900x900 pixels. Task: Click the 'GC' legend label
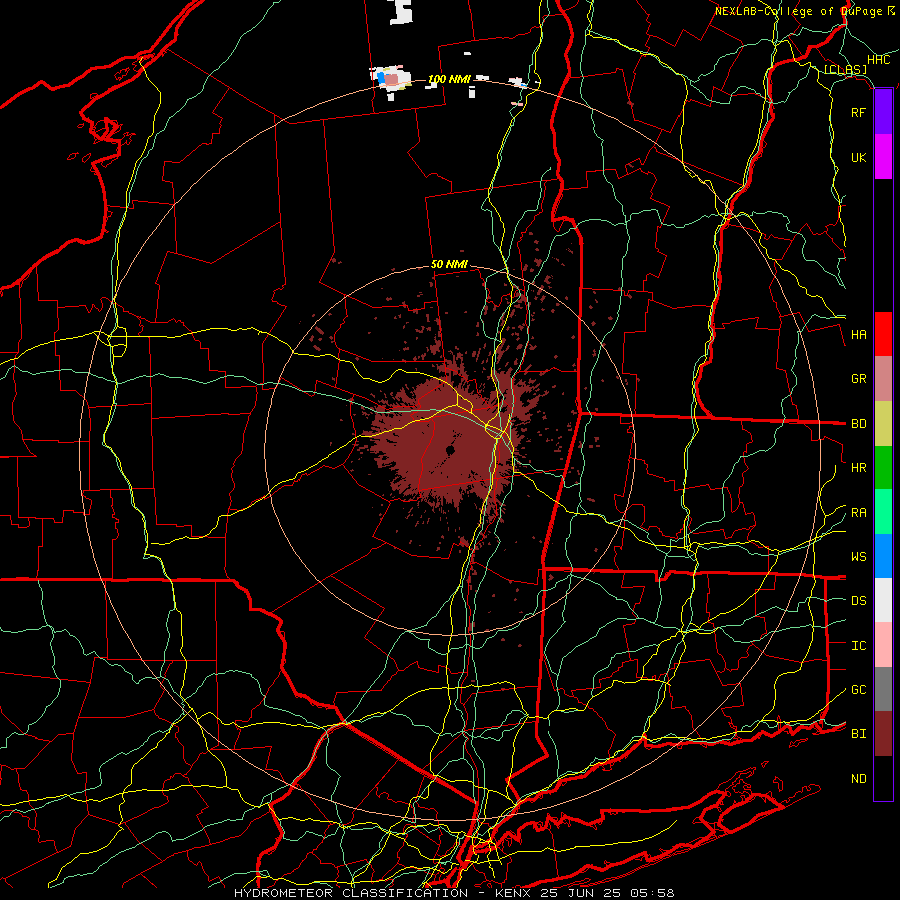(859, 690)
